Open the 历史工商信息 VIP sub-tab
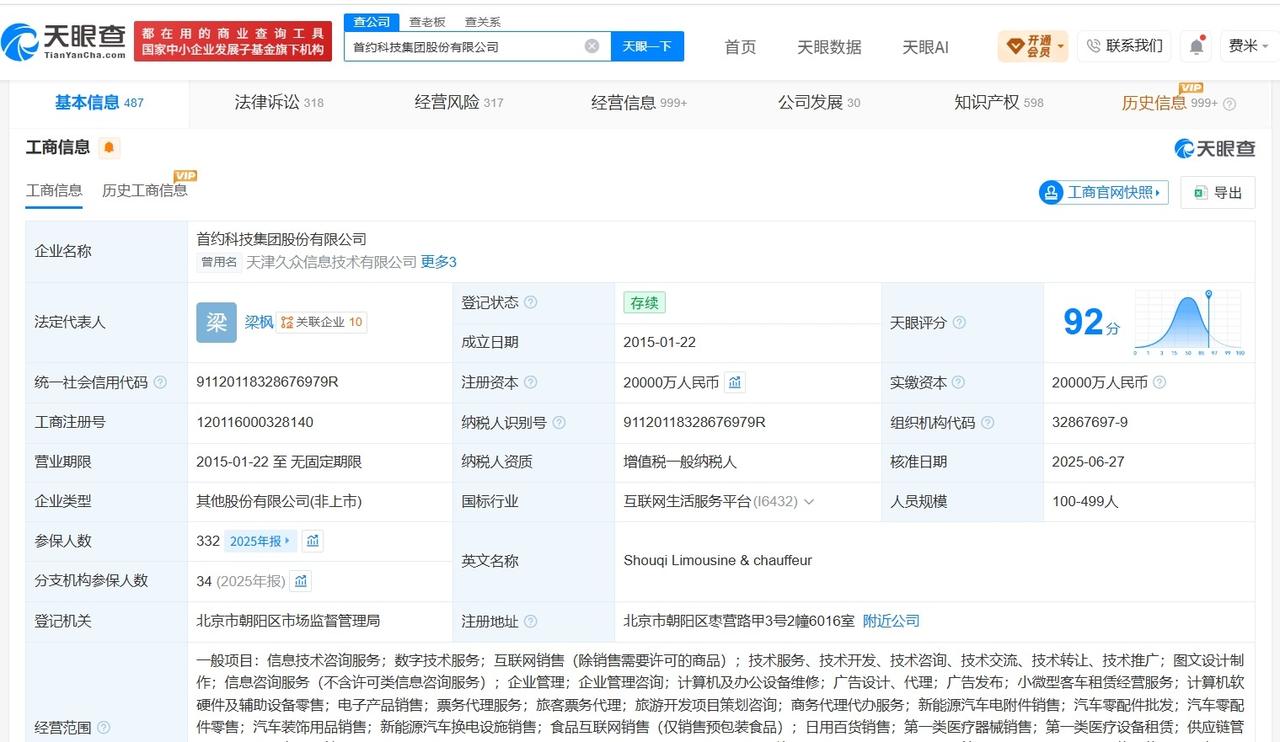The width and height of the screenshot is (1280, 742). click(x=145, y=190)
